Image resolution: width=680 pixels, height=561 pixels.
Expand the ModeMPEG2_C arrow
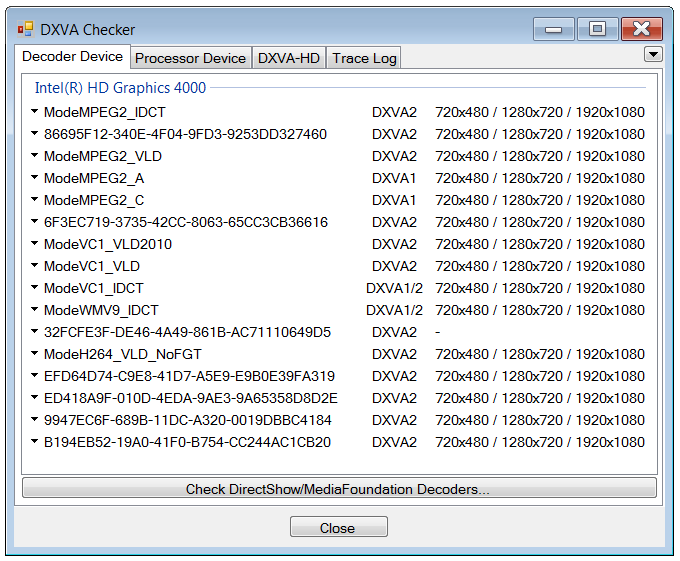coord(35,199)
